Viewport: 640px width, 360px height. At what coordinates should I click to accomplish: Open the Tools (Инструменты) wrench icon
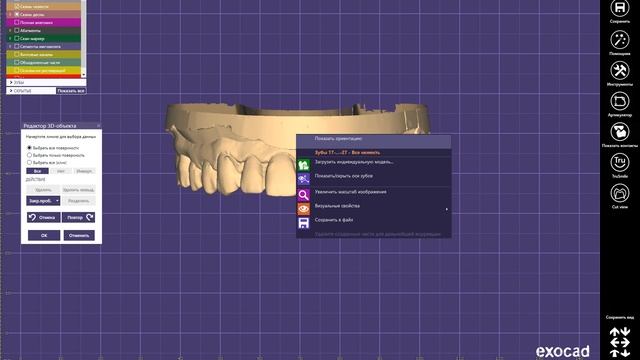pos(620,71)
